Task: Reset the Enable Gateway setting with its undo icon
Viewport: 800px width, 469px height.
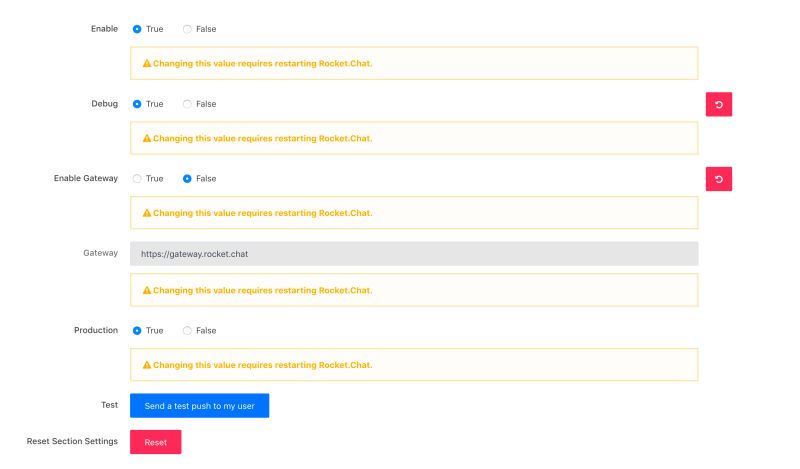Action: 718,179
